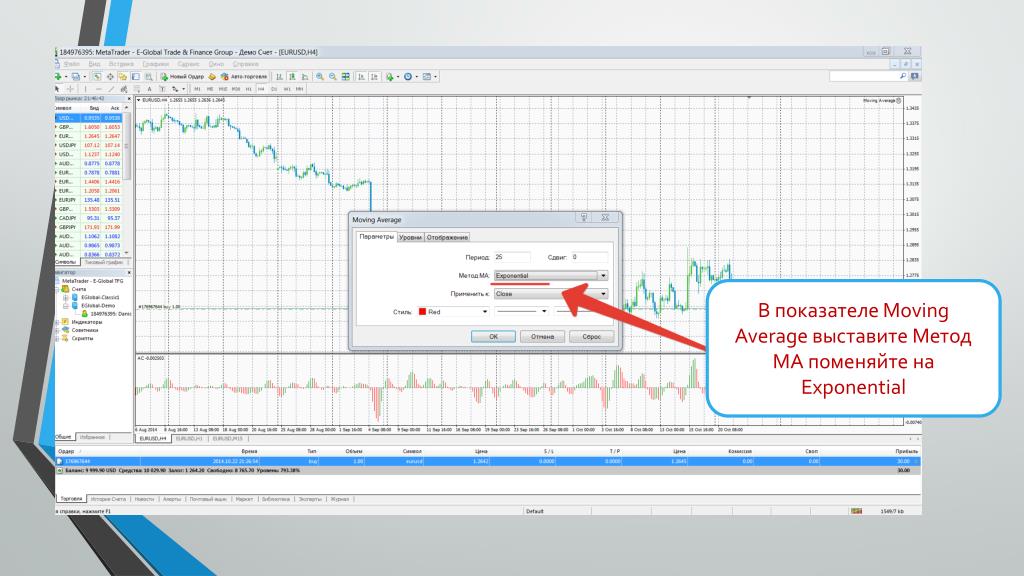Screen dimensions: 1024x576
Task: Select the H4 timeframe button
Action: [x=261, y=89]
